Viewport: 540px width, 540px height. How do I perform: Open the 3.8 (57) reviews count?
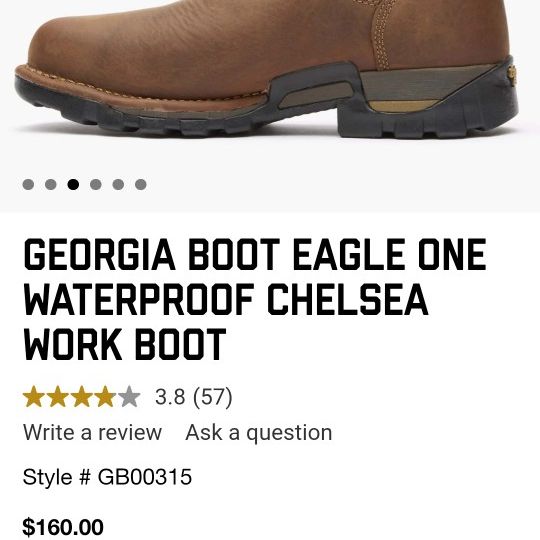pyautogui.click(x=194, y=397)
